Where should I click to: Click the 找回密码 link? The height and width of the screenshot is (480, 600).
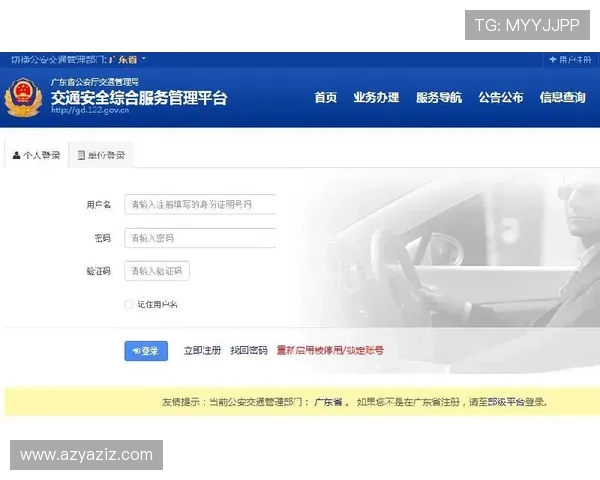pos(249,351)
